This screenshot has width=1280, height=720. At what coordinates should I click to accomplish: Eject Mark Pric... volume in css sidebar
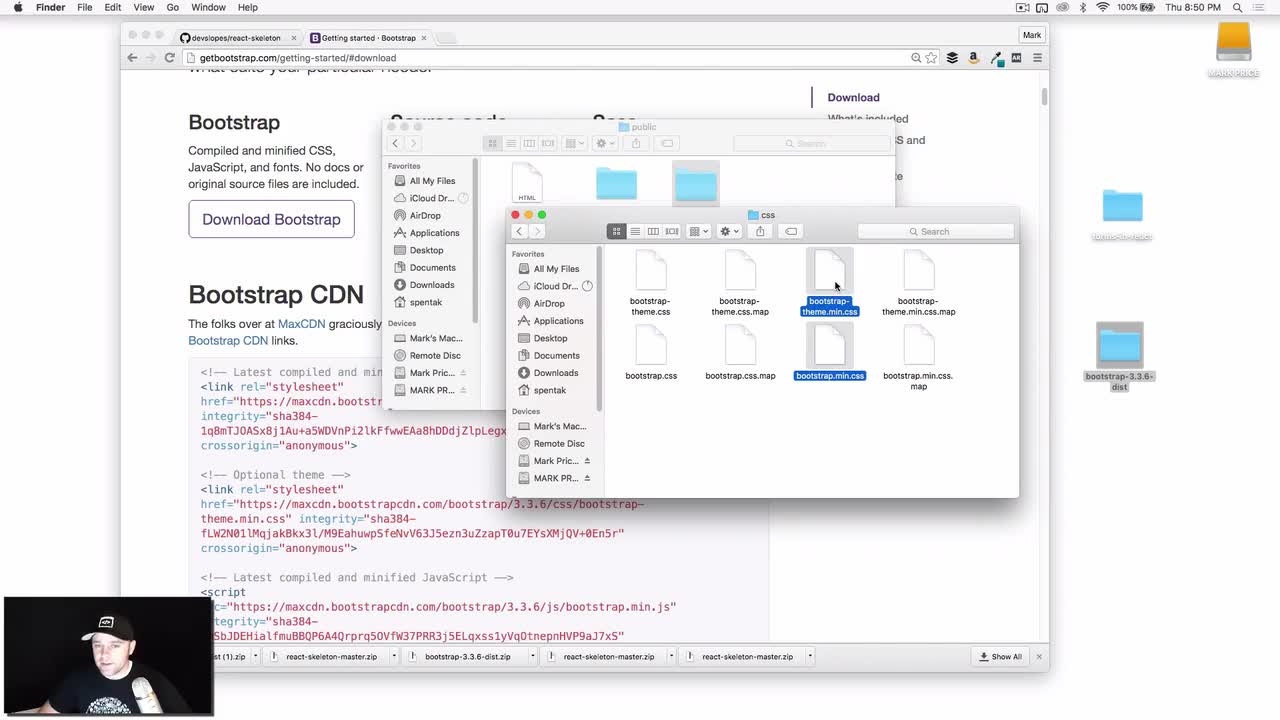point(587,461)
